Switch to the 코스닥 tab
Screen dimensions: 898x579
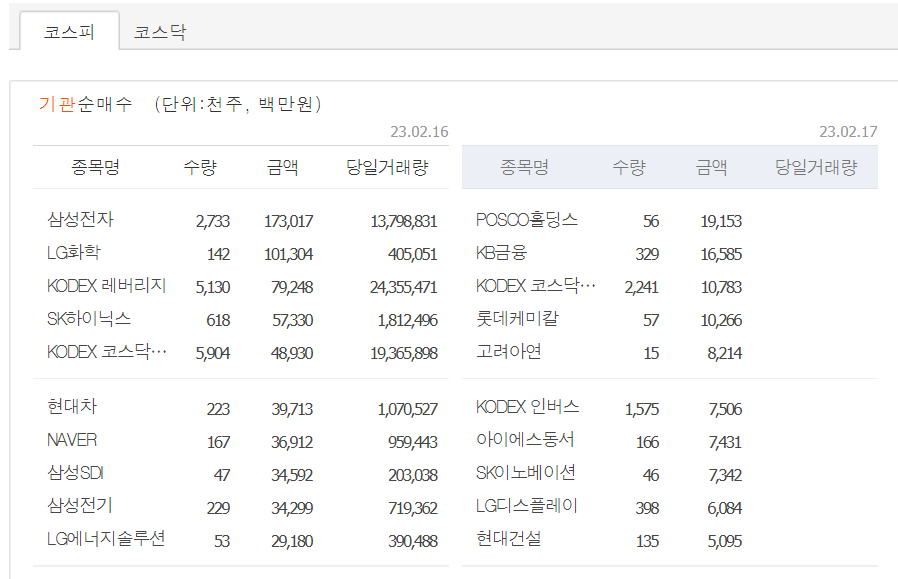(x=160, y=31)
